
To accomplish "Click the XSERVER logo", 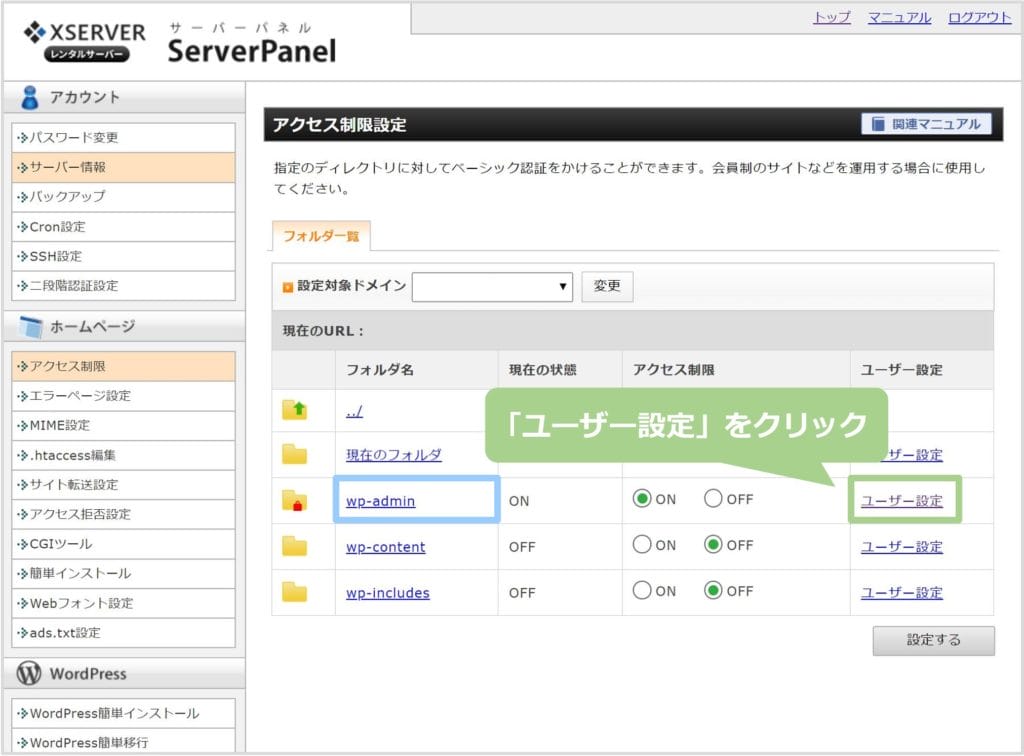I will [84, 40].
